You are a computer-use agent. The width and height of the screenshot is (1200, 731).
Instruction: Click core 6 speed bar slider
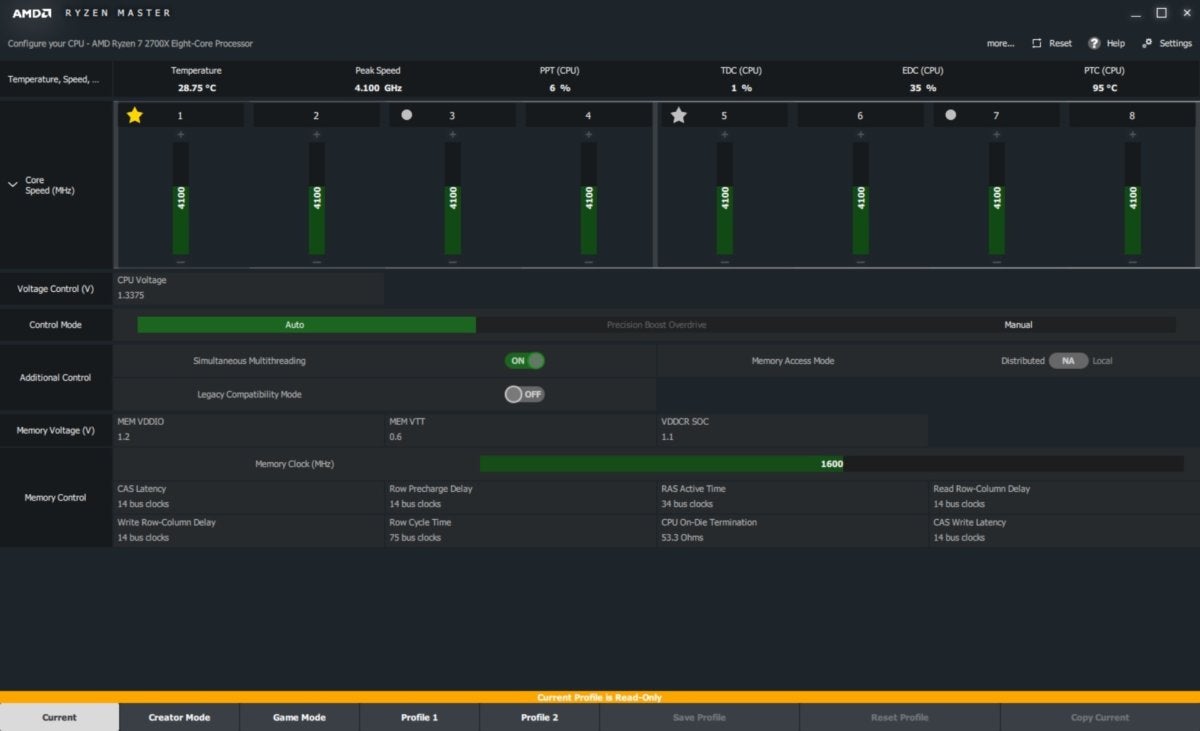tap(861, 198)
